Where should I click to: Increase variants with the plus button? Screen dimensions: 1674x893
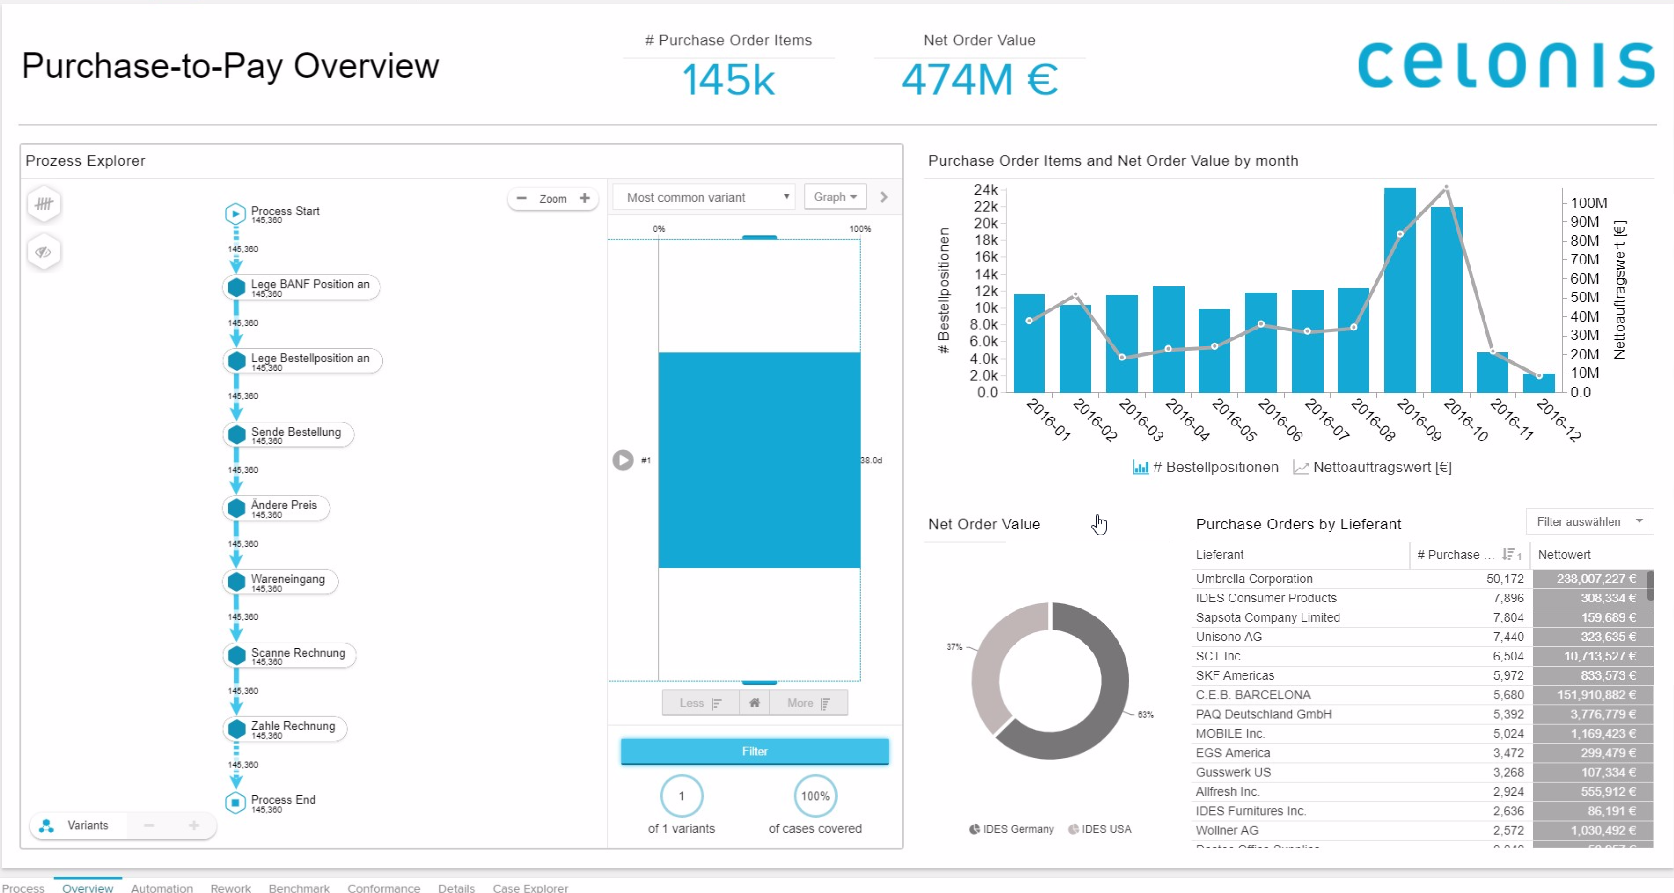194,826
